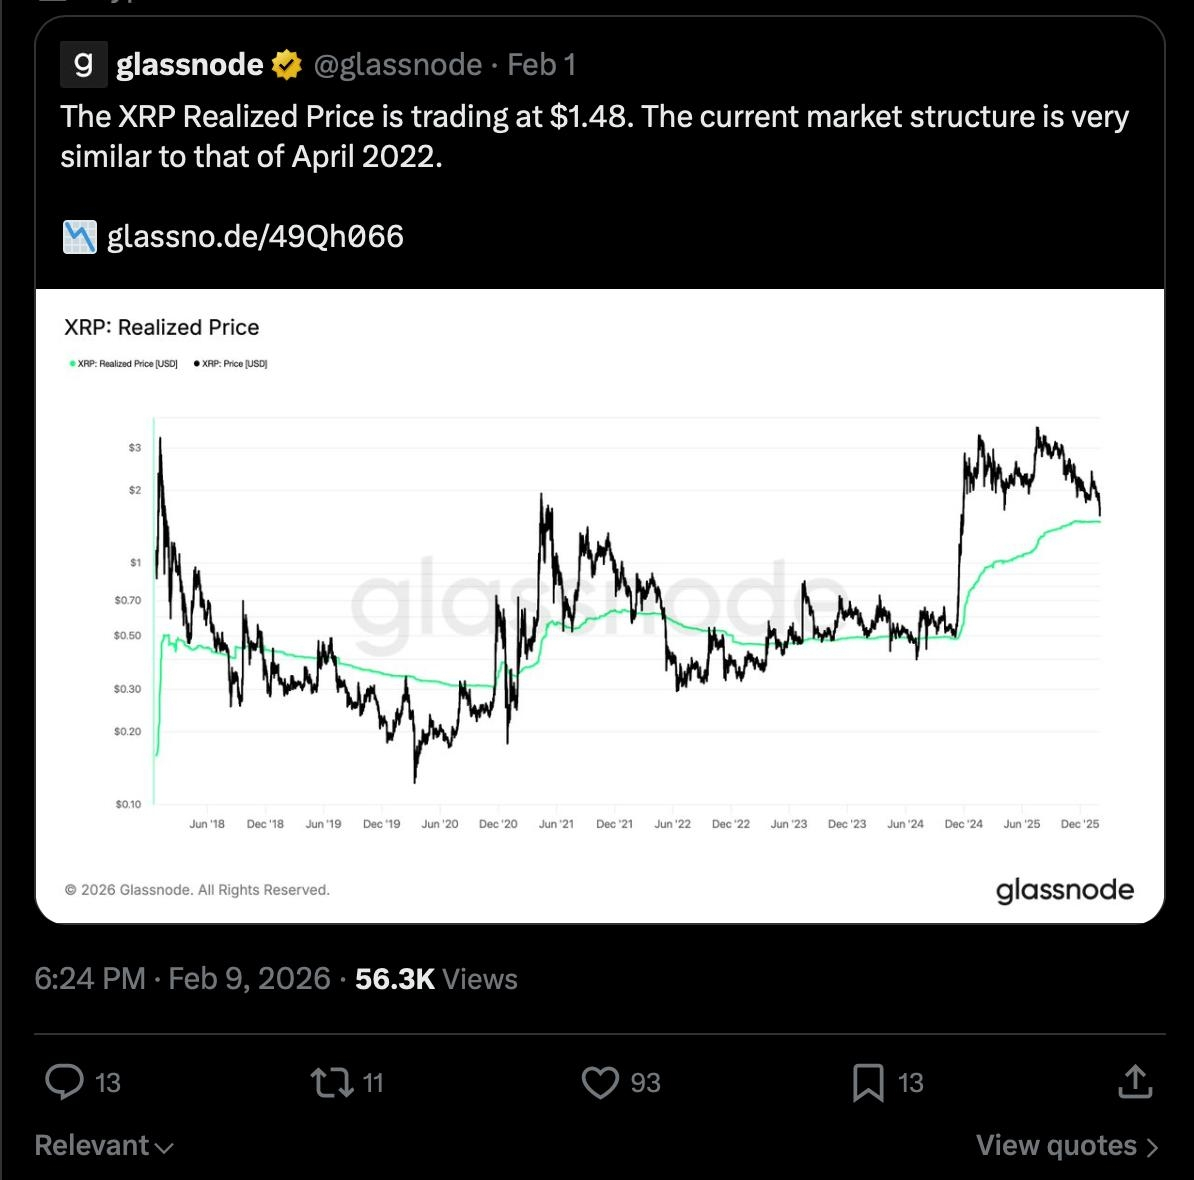This screenshot has width=1194, height=1180.
Task: Open View quotes chevron link
Action: click(1066, 1146)
